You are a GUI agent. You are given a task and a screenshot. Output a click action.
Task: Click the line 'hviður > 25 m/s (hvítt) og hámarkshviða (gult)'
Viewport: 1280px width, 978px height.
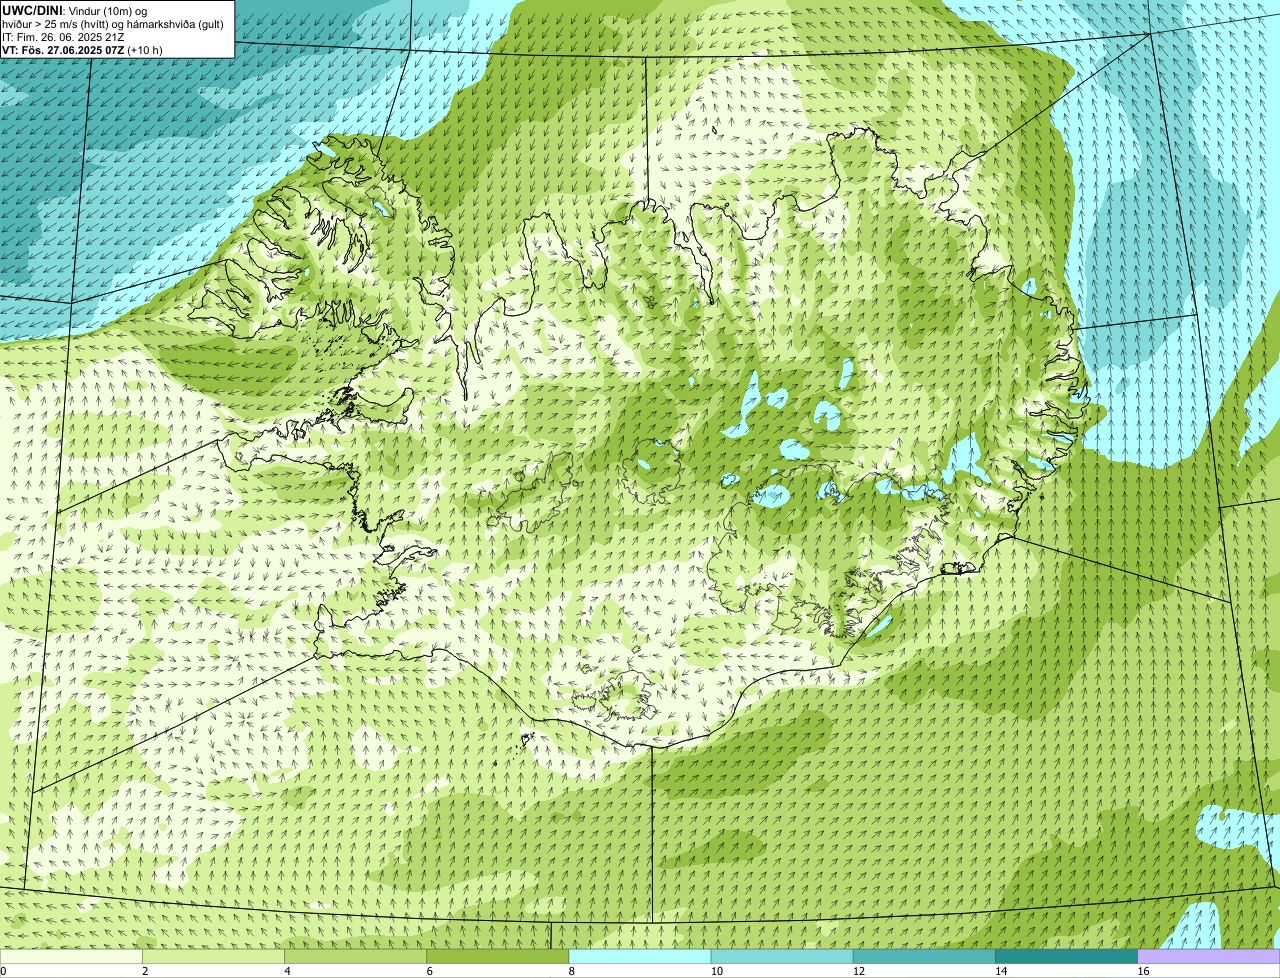[113, 24]
